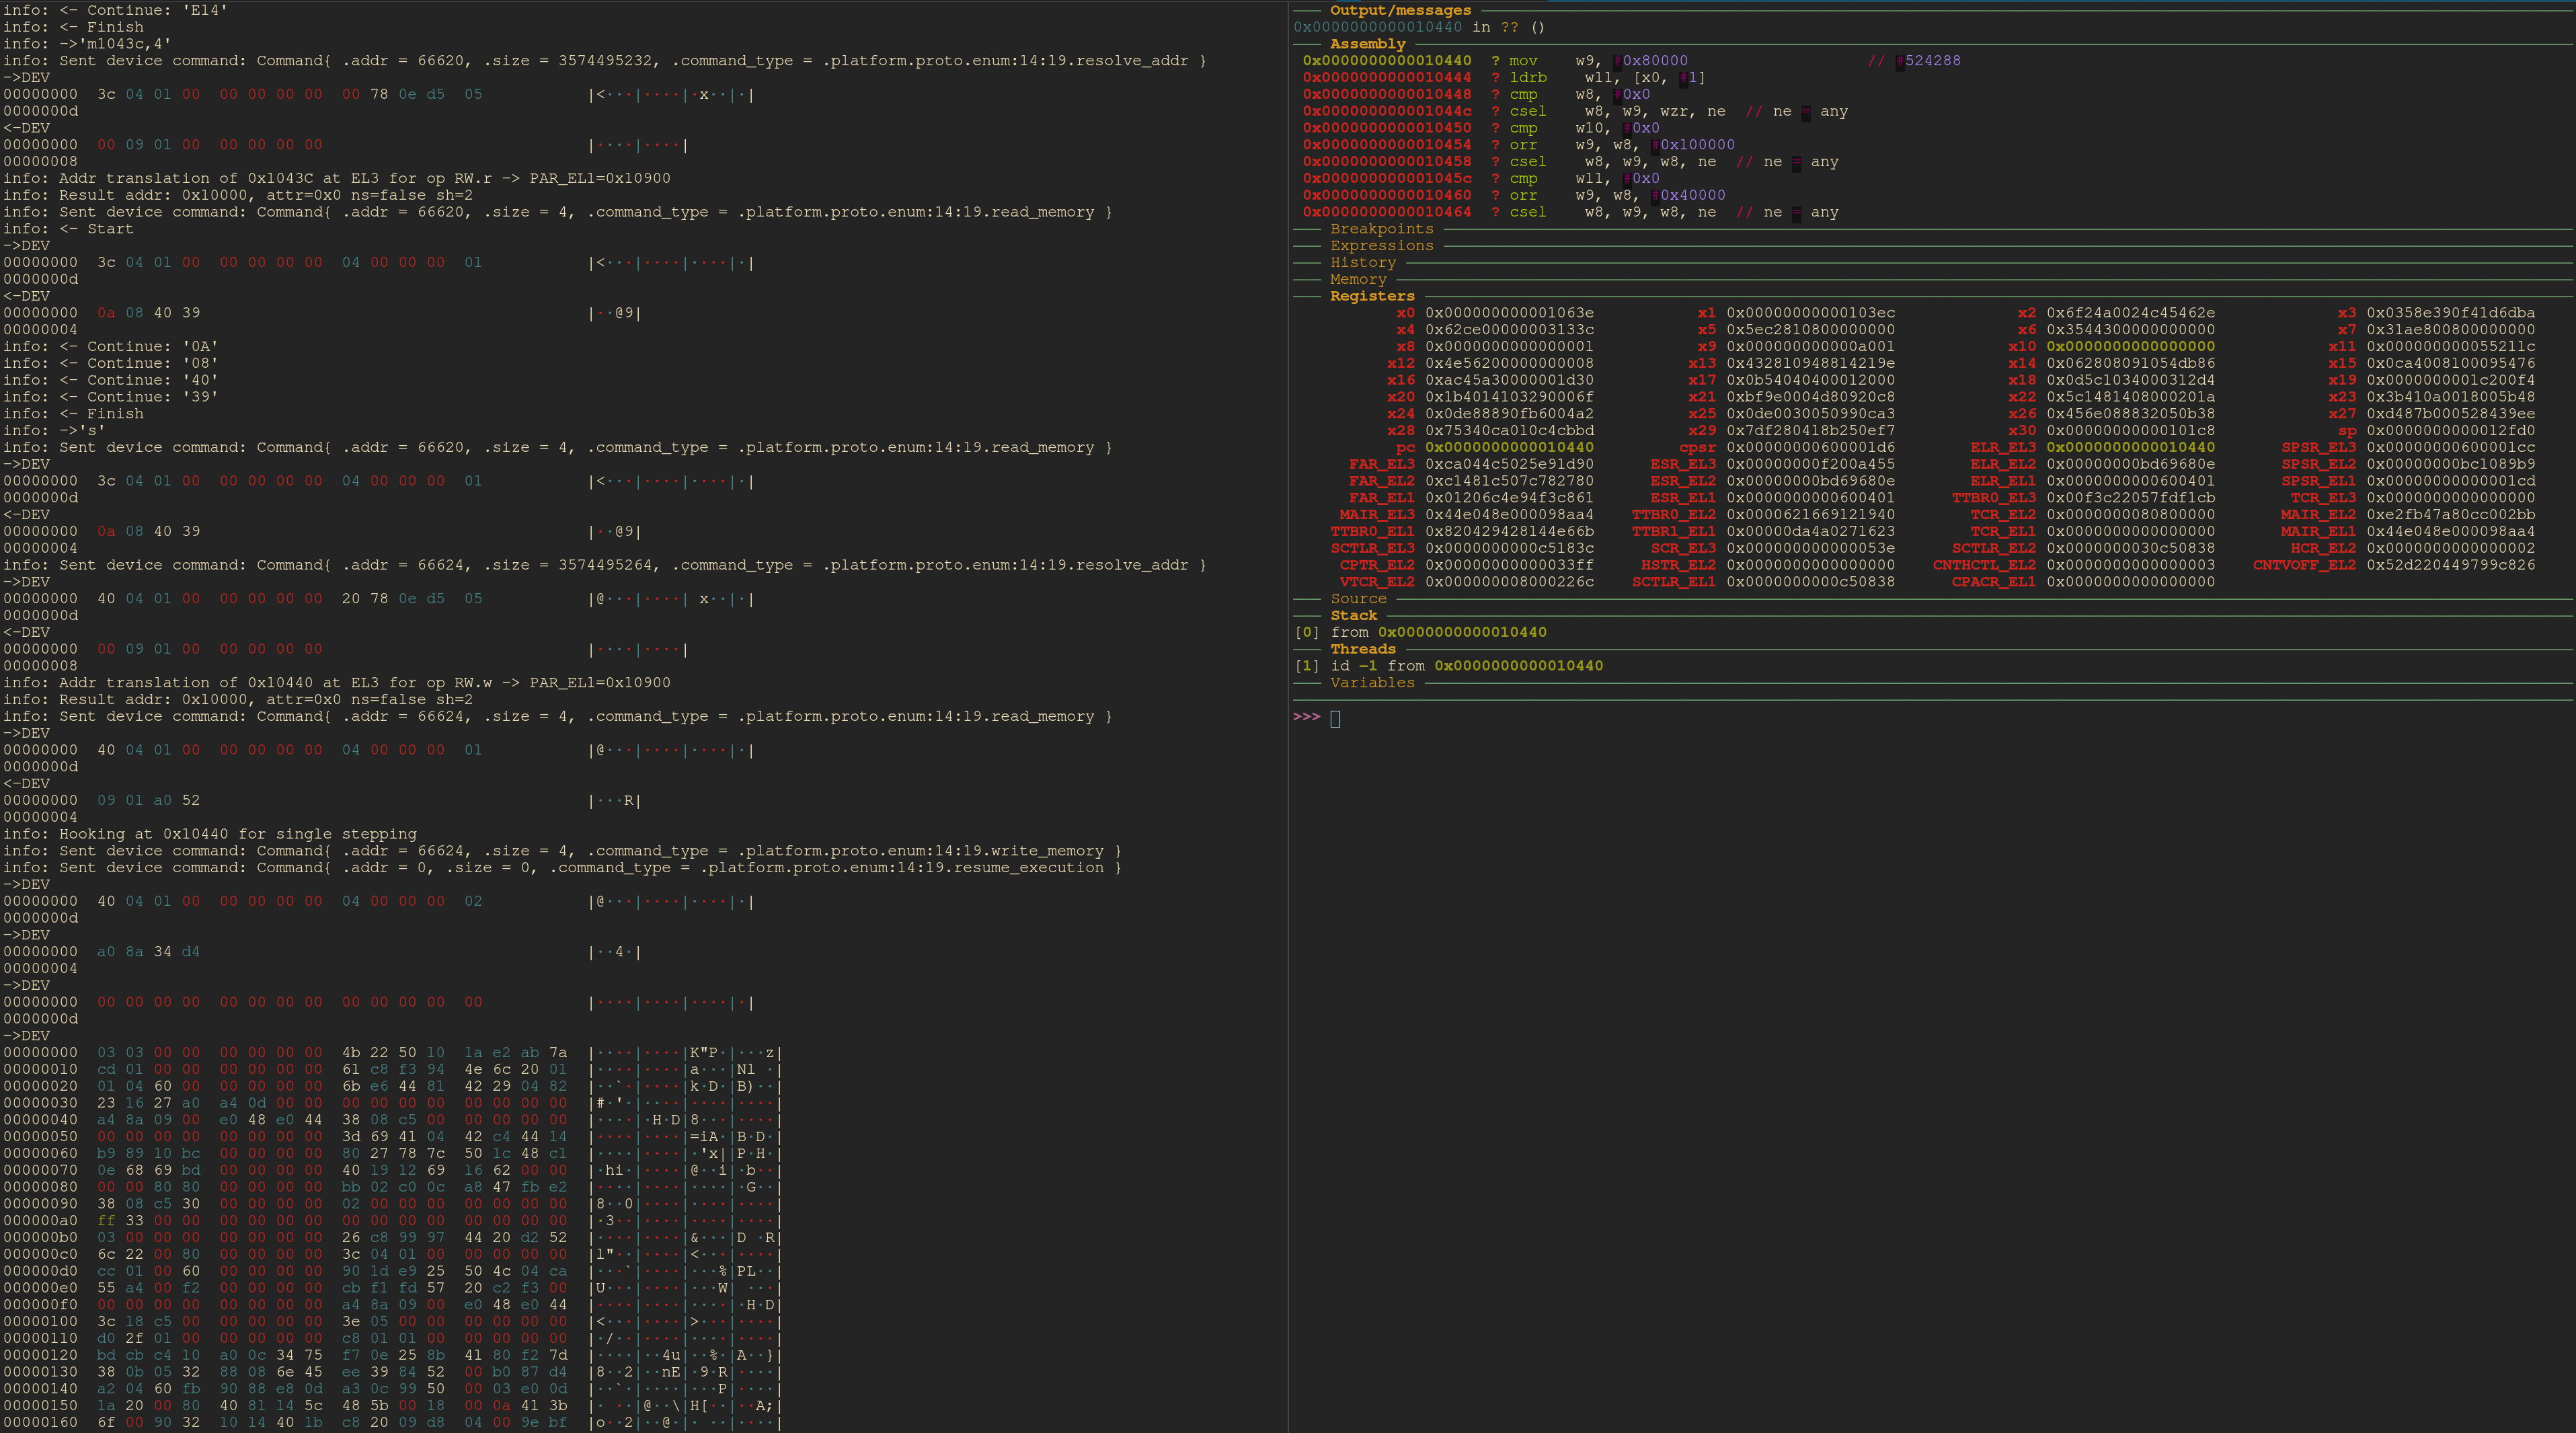Screen dimensions: 2576x1433
Task: Select the 'ldrb w11, [x0, #1]' instruction
Action: click(x=1607, y=78)
